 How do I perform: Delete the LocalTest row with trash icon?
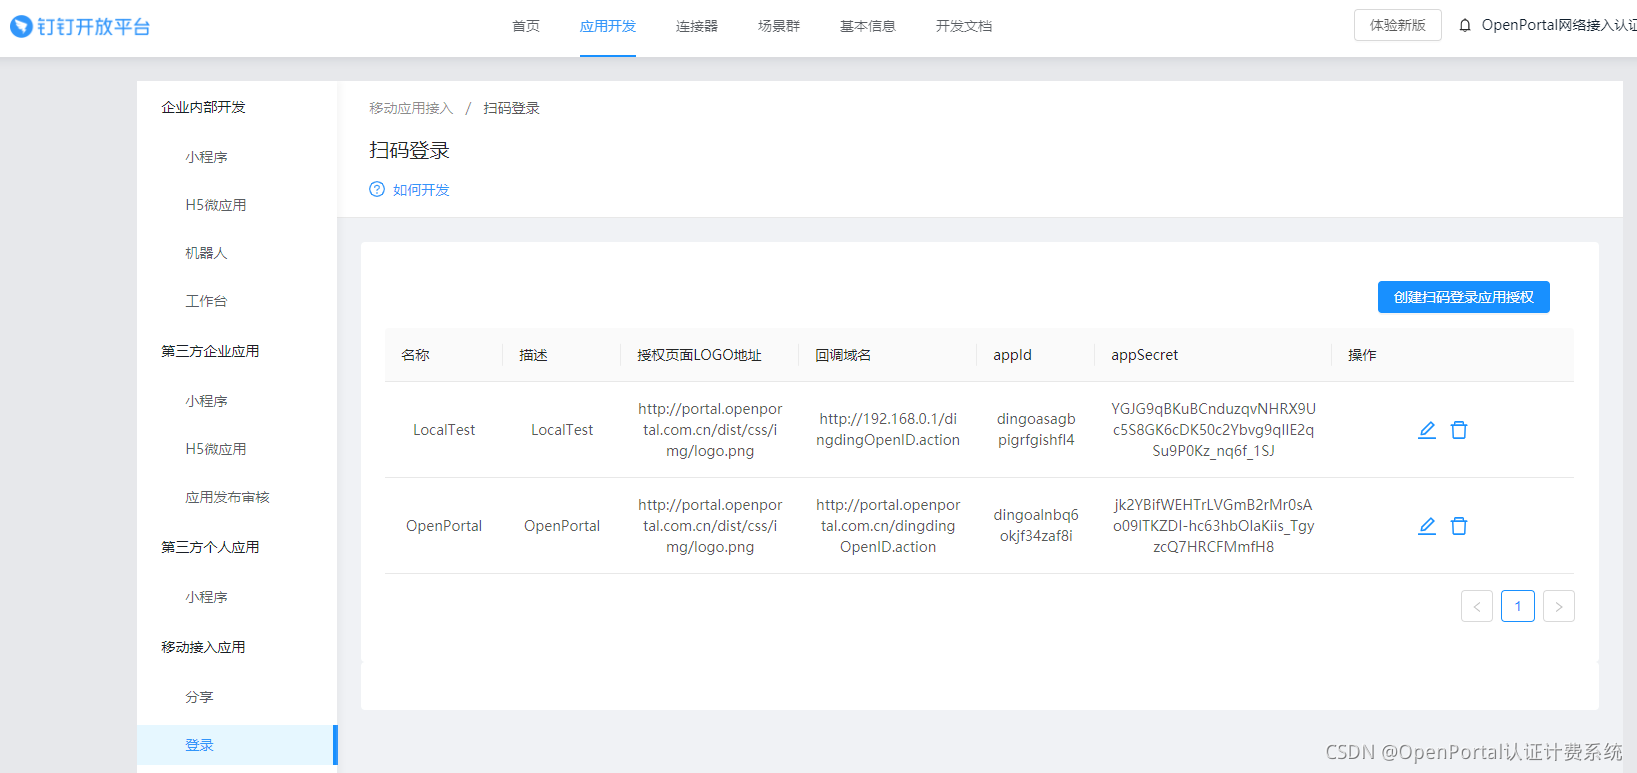tap(1459, 430)
